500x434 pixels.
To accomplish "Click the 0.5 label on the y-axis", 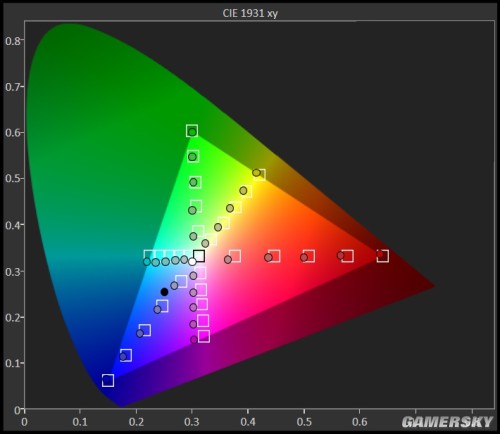I will [13, 179].
